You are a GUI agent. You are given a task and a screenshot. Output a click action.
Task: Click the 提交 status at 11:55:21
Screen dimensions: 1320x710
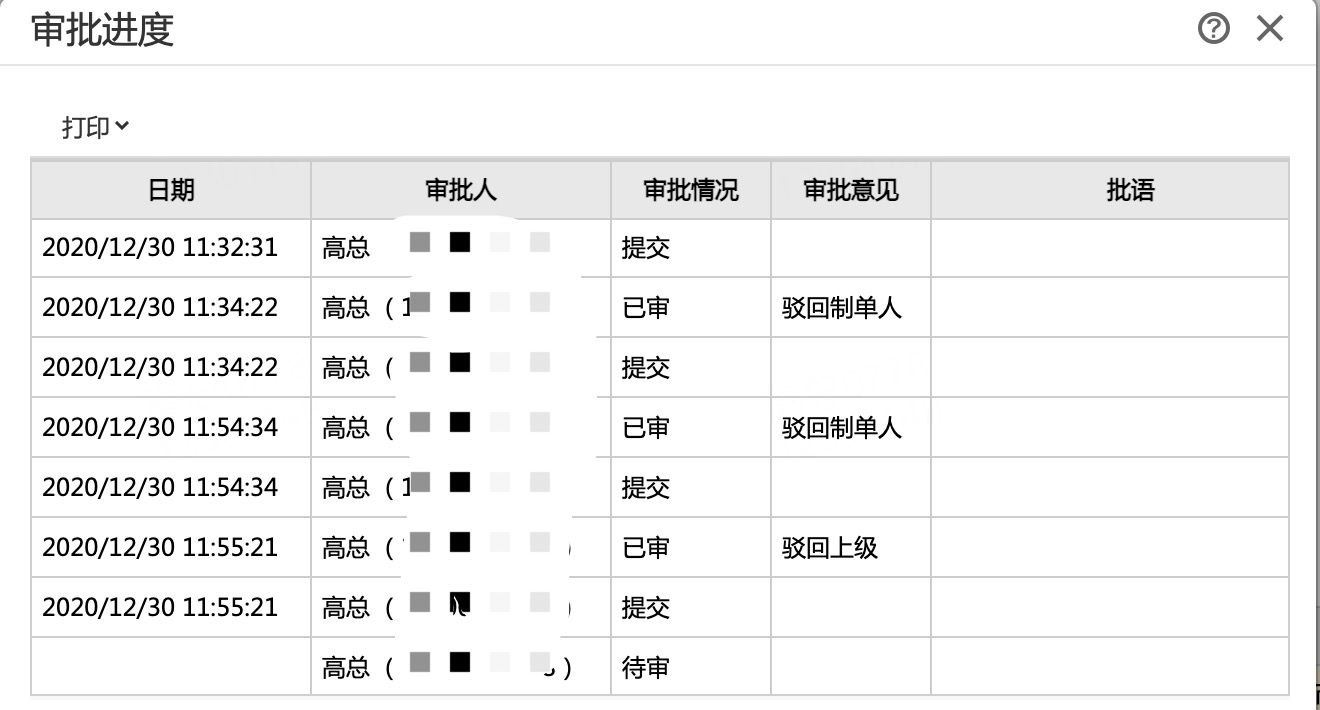click(691, 608)
